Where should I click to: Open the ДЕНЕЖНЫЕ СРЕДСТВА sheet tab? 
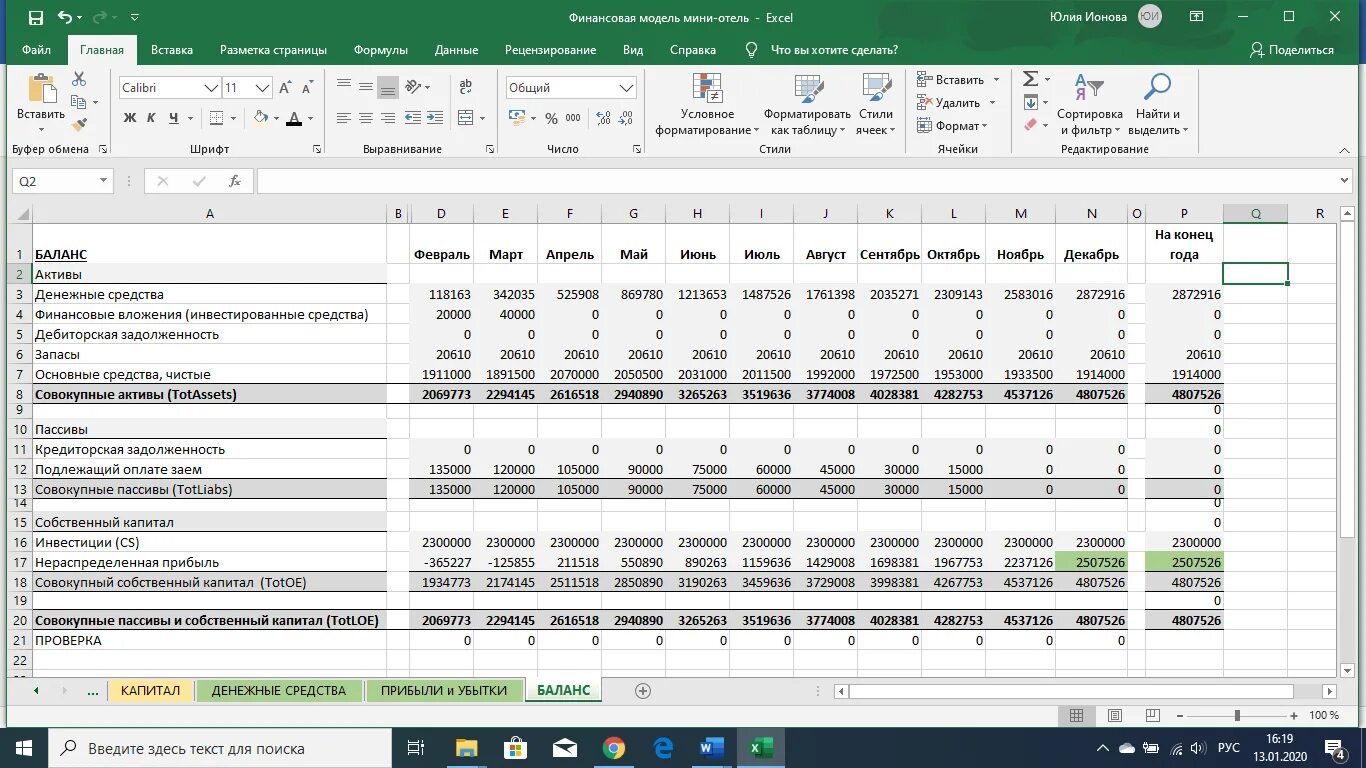[279, 690]
